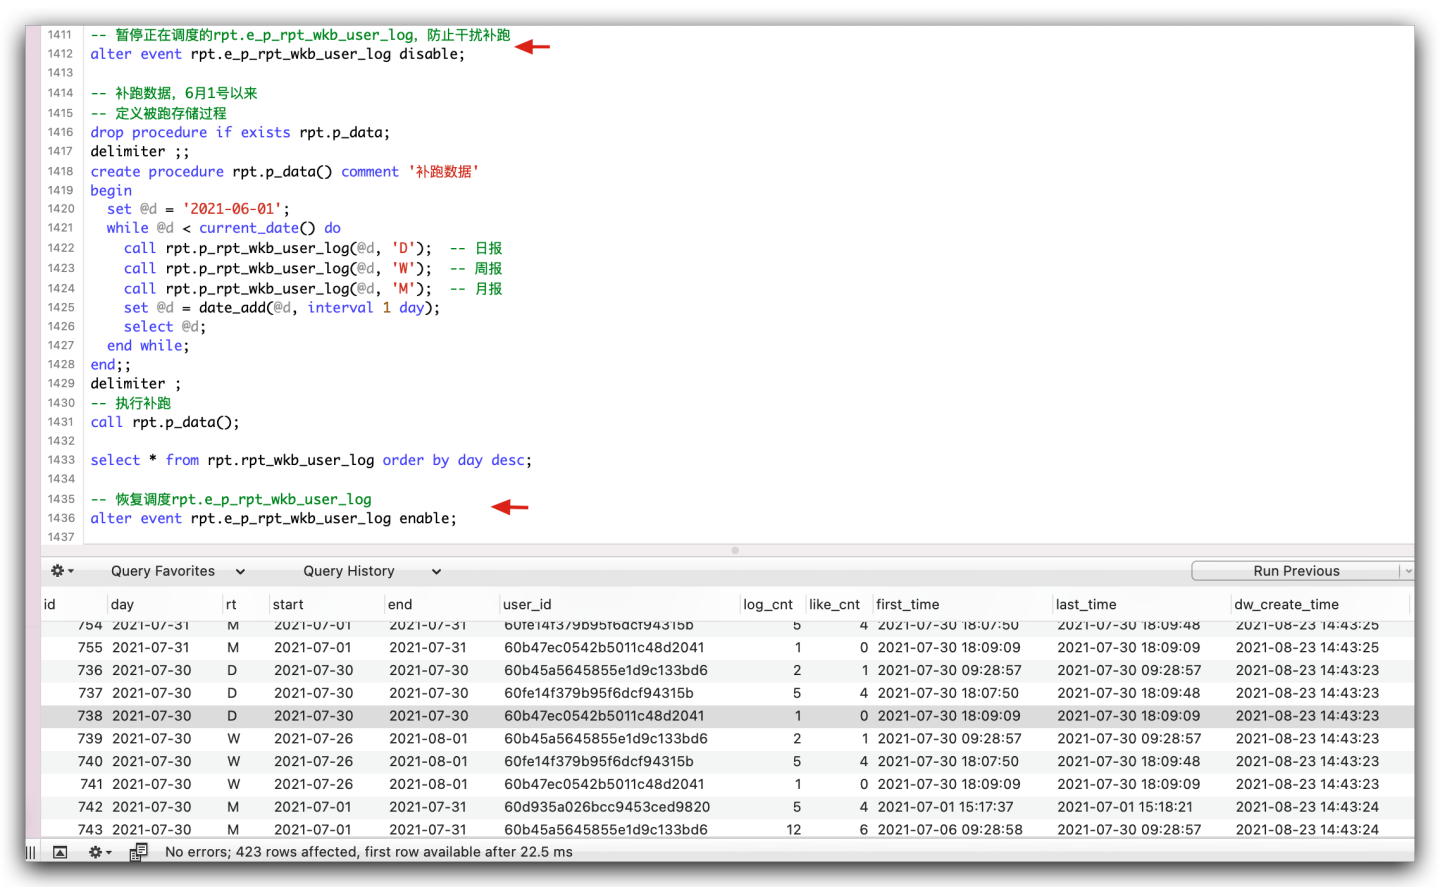The image size is (1440, 887).
Task: Click line number 1411 in the gutter
Action: (60, 35)
